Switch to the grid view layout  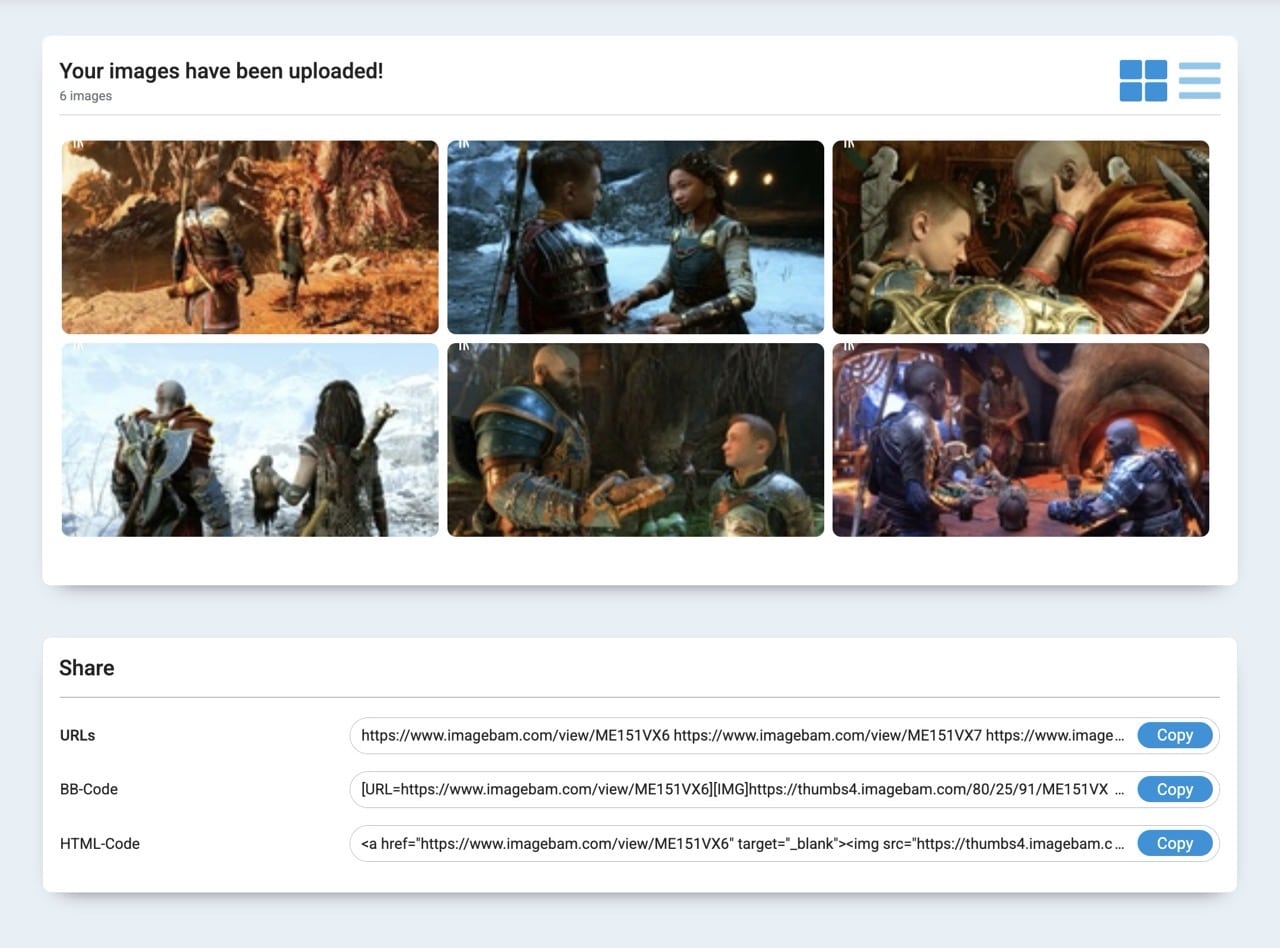pyautogui.click(x=1143, y=81)
